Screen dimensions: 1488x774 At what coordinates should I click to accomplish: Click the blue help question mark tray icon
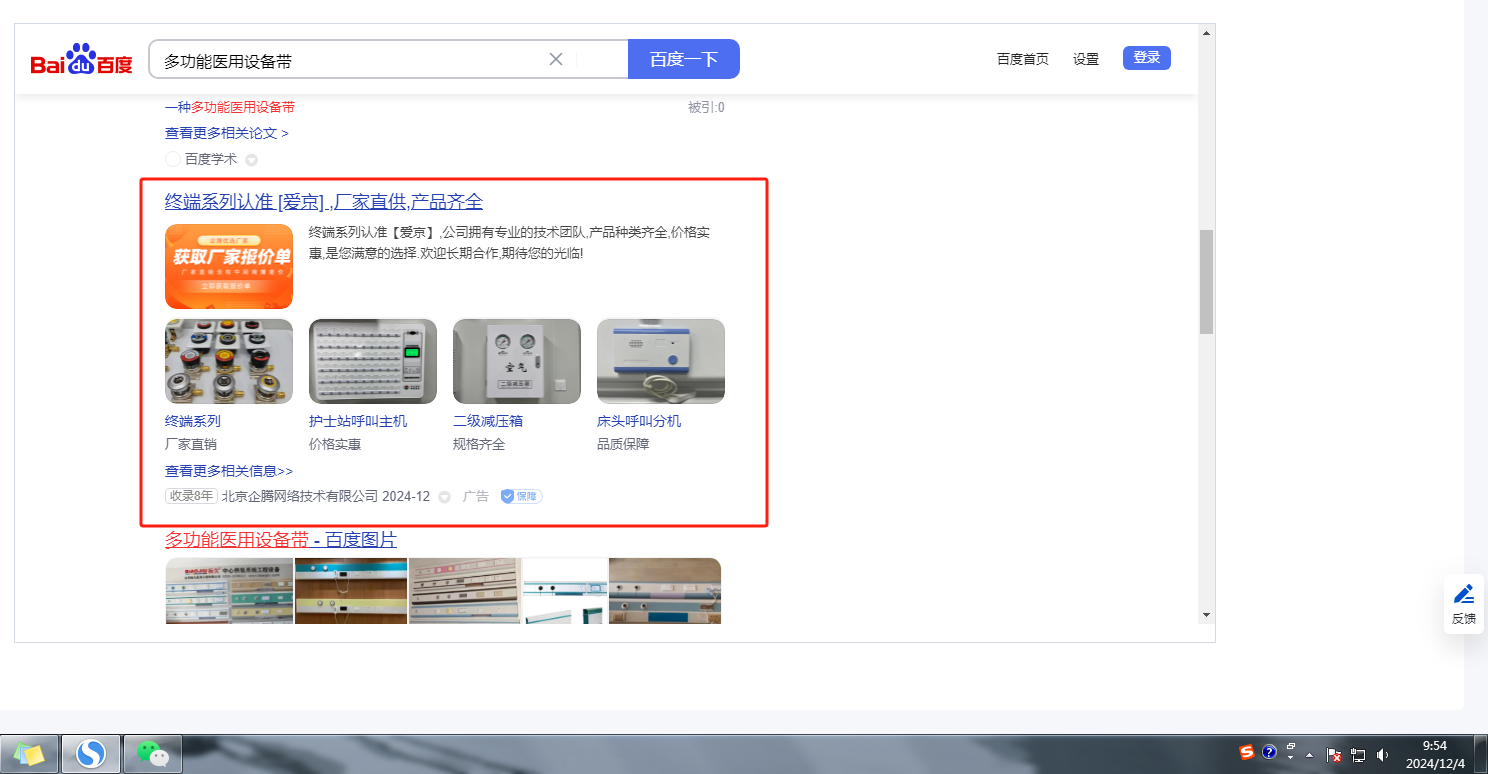pyautogui.click(x=1269, y=752)
